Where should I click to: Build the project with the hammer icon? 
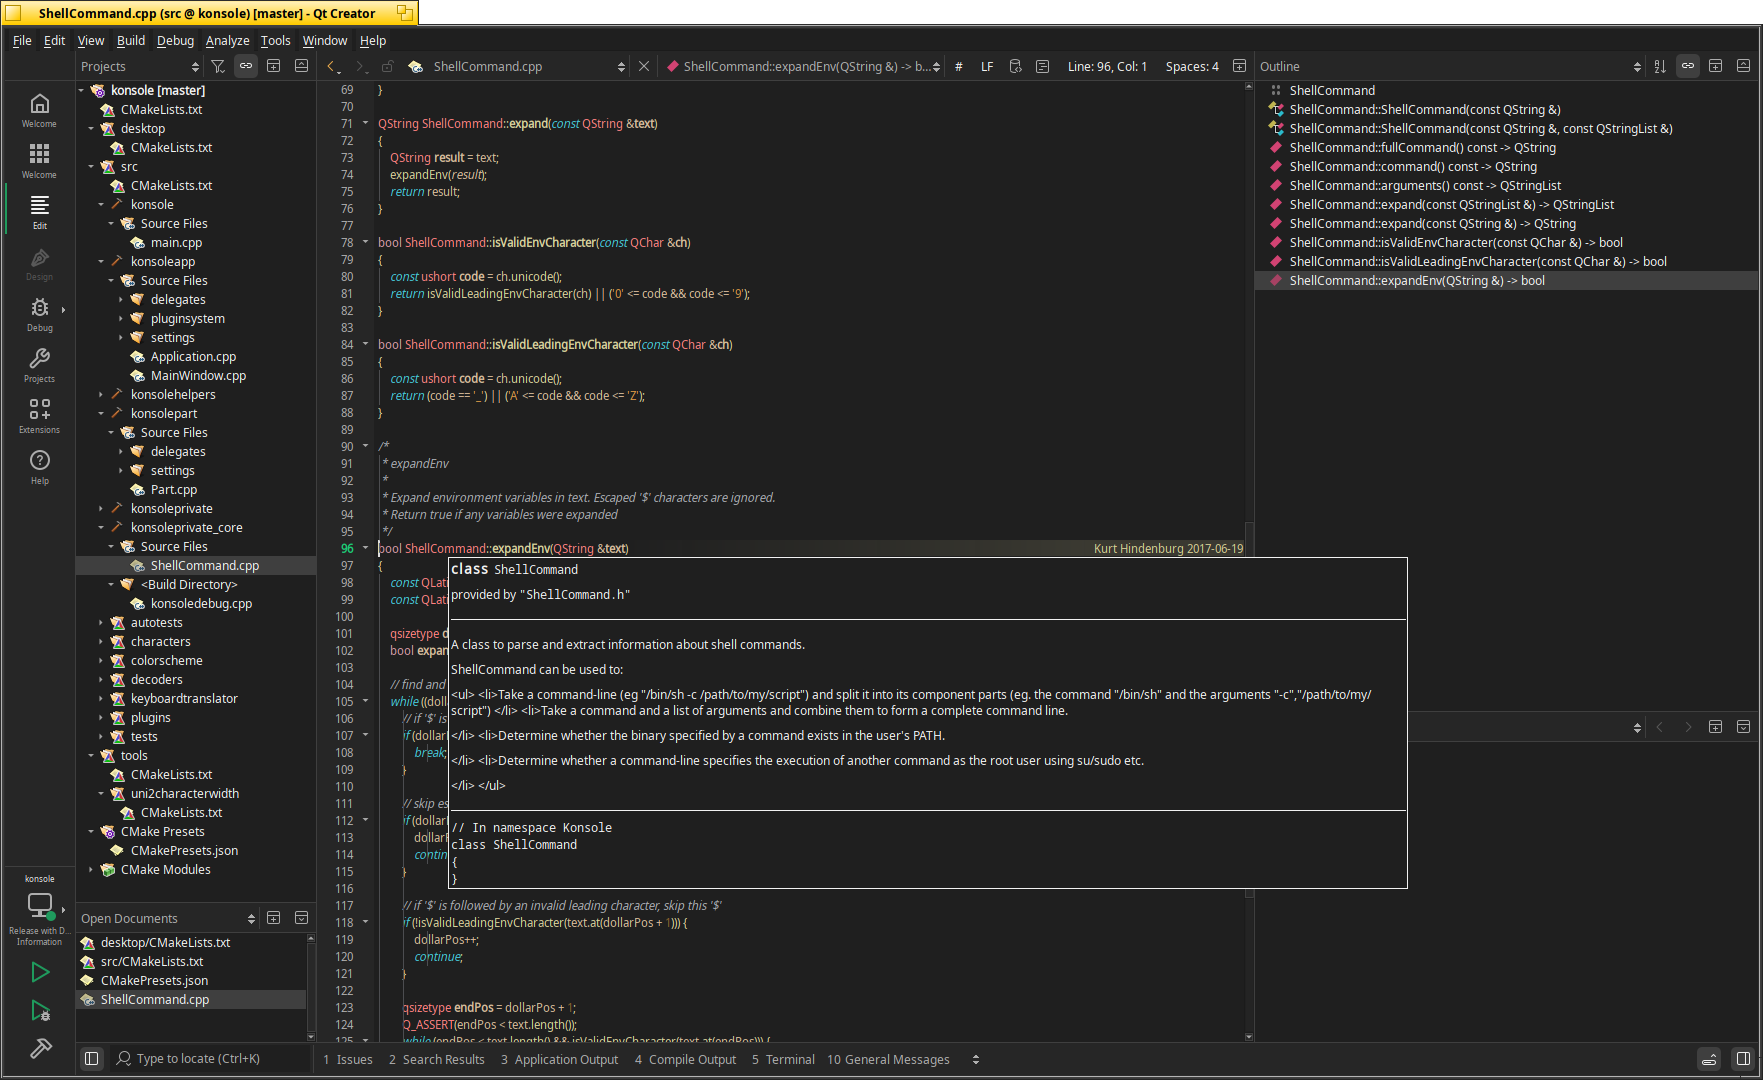click(40, 1048)
